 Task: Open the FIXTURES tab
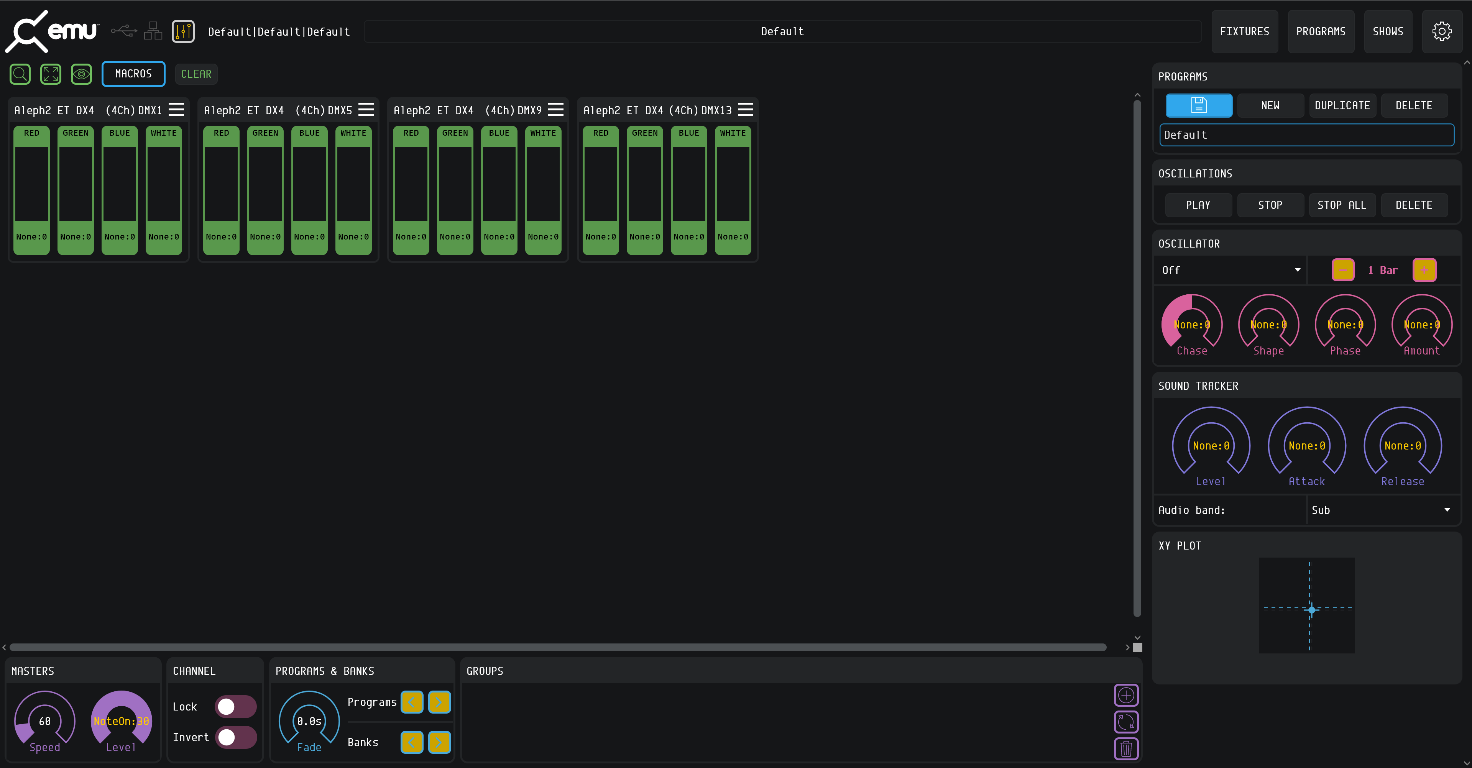pyautogui.click(x=1244, y=31)
